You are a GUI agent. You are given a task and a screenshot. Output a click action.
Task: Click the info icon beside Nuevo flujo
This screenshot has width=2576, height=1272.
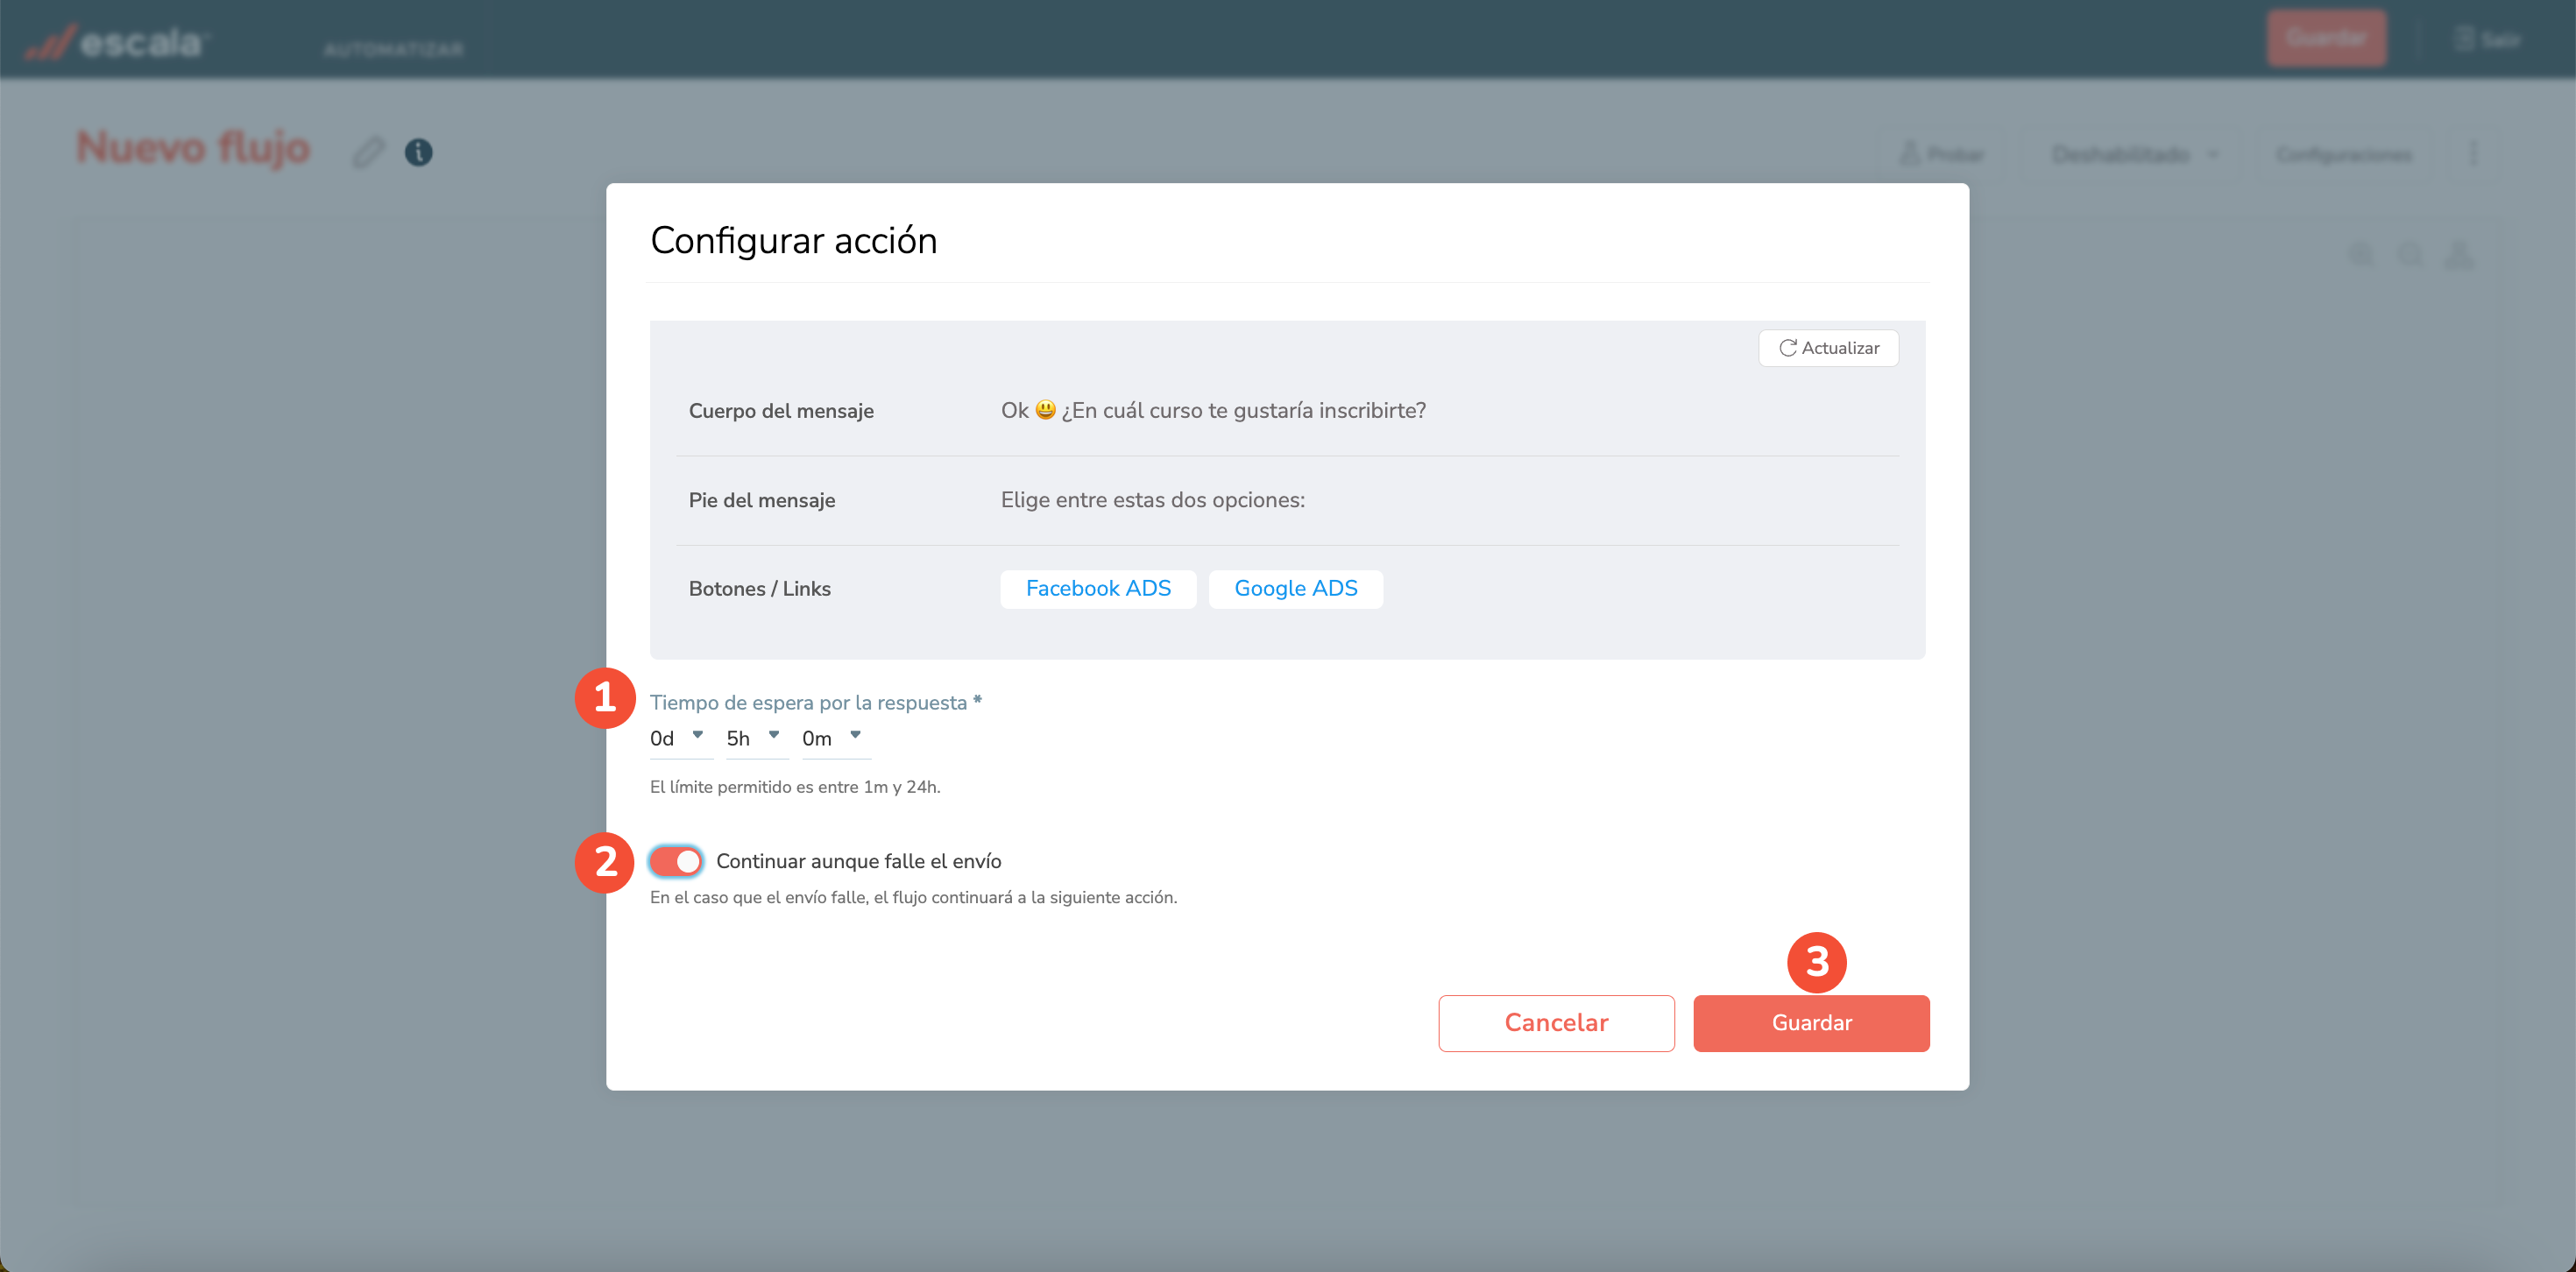(x=418, y=152)
